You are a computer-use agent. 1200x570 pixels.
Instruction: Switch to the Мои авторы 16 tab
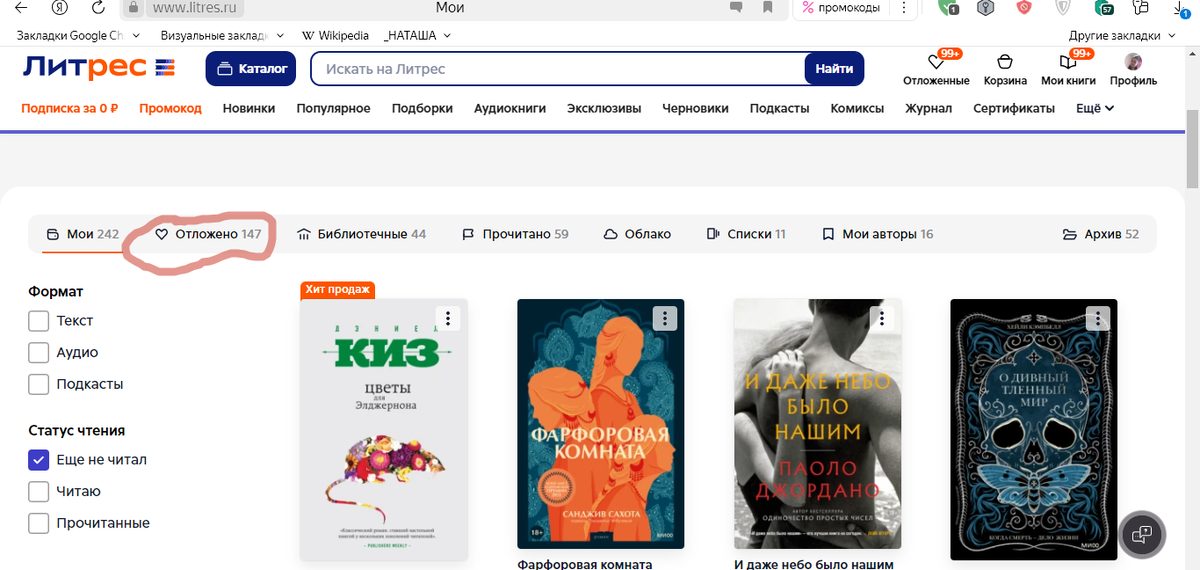(877, 234)
